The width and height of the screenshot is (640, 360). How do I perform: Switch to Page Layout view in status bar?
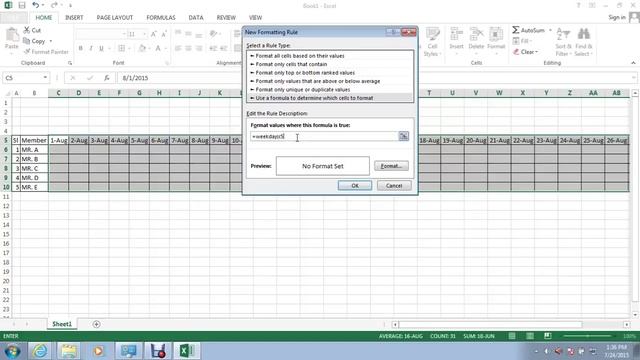530,336
